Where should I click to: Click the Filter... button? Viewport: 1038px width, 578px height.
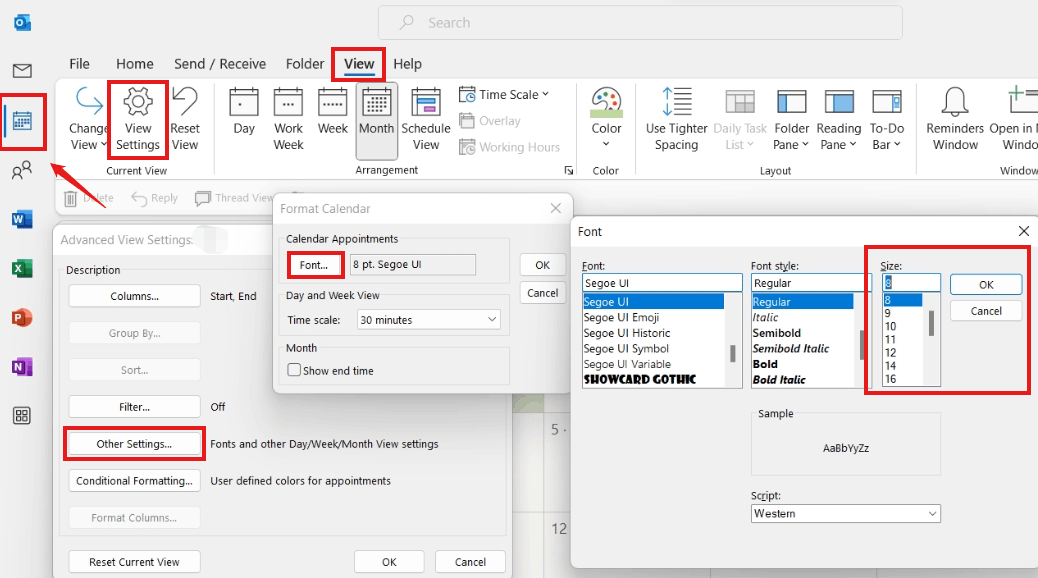click(134, 407)
